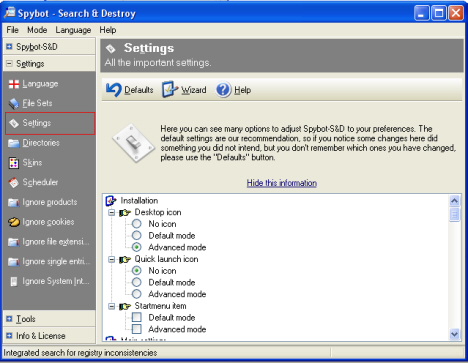Click the Installation section icon
The height and width of the screenshot is (363, 468).
(x=111, y=201)
